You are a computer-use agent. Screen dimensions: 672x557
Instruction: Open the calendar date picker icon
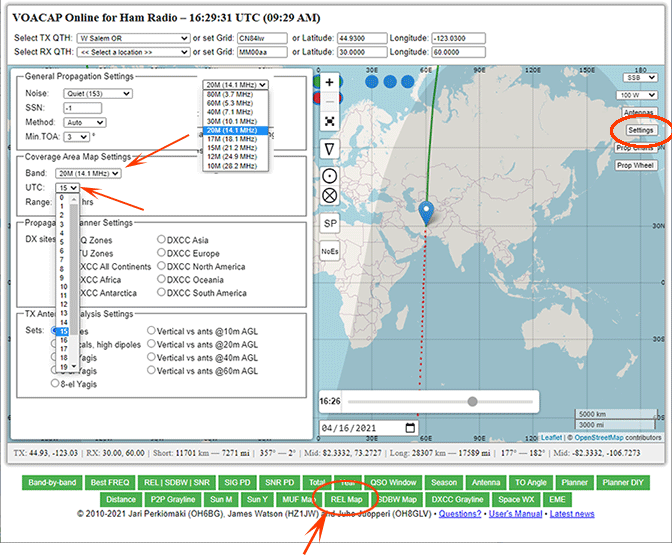click(x=410, y=428)
